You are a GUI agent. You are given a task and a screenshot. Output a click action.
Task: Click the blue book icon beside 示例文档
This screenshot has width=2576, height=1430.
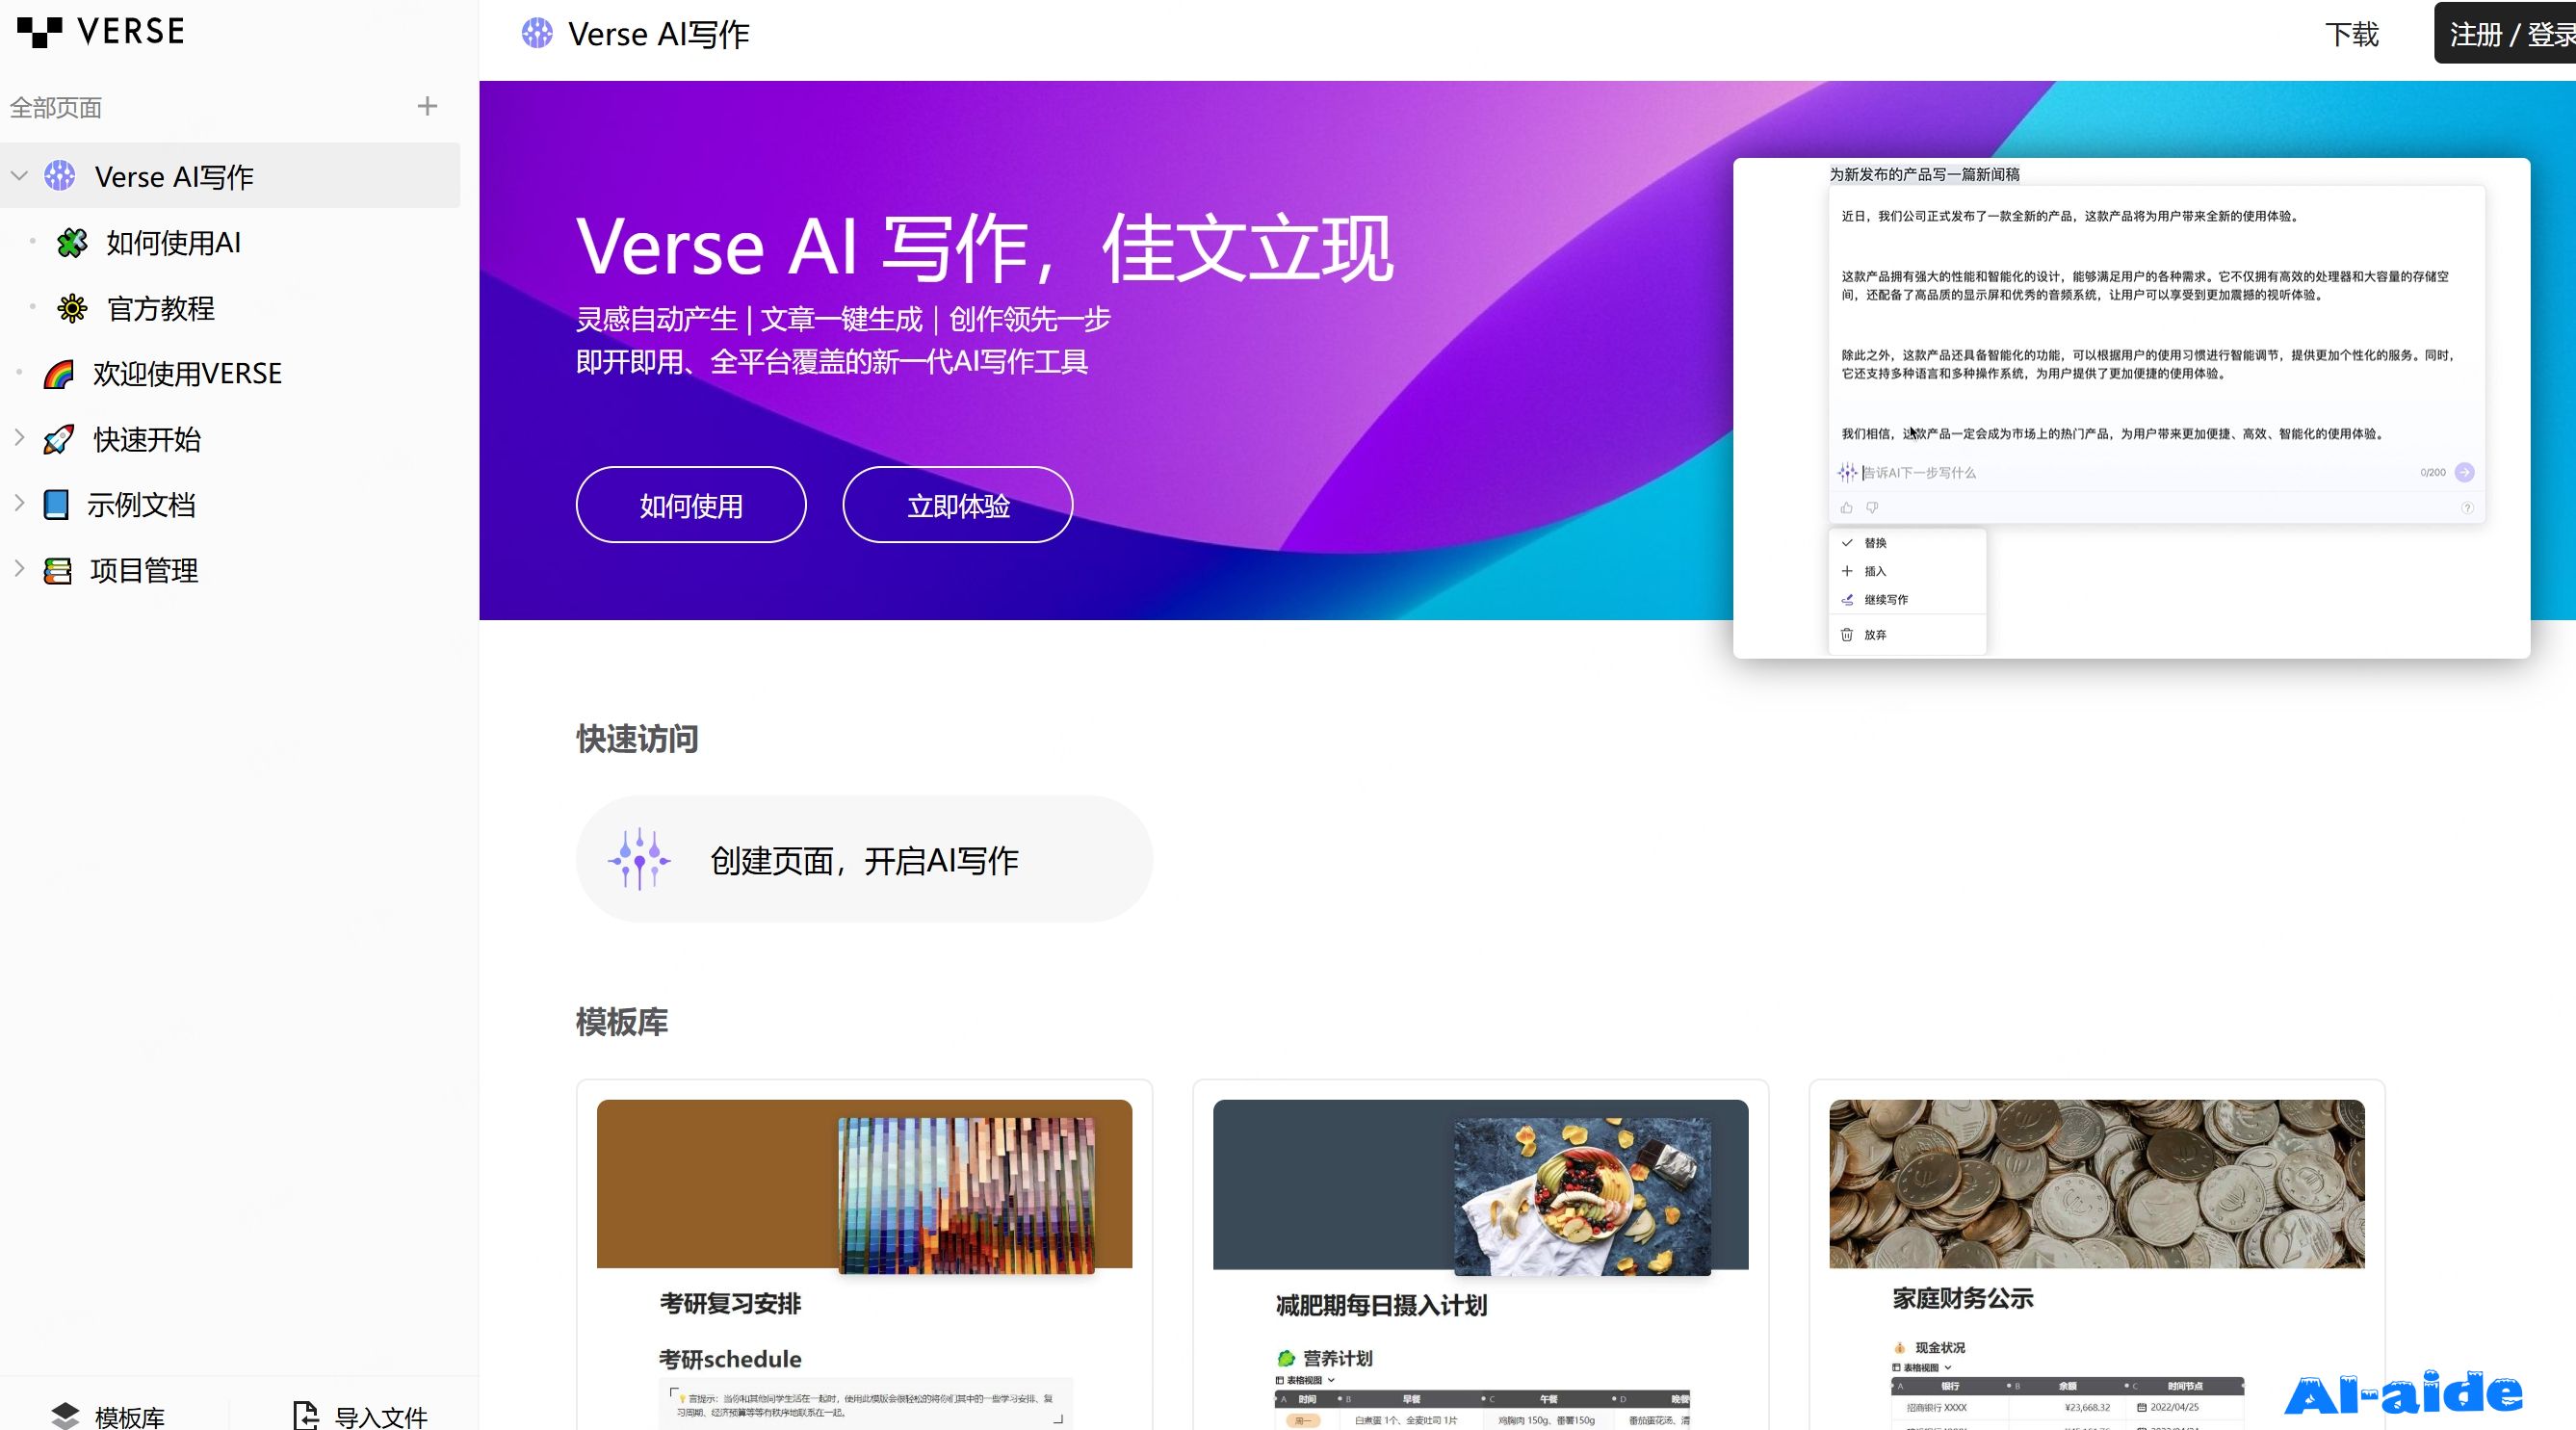pyautogui.click(x=56, y=505)
